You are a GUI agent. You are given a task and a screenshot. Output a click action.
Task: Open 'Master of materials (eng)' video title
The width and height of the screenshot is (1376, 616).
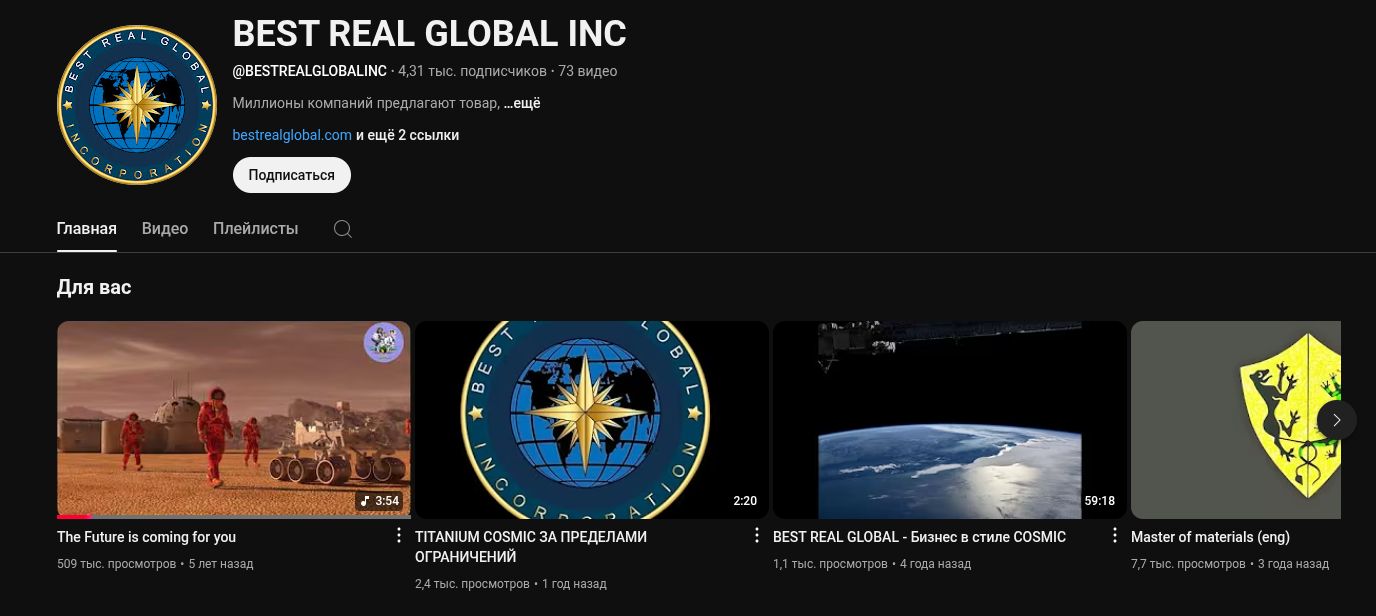click(1211, 537)
